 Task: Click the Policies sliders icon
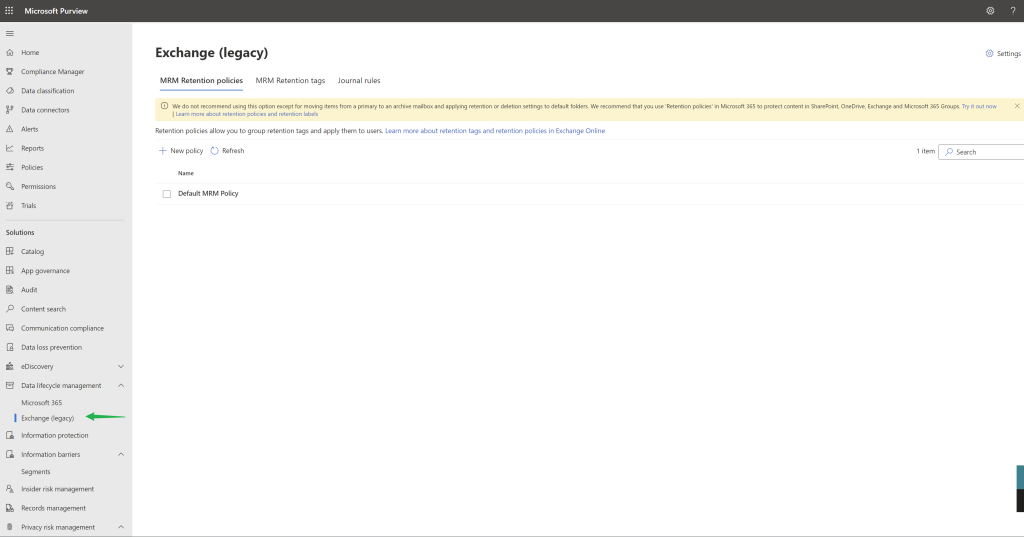10,167
